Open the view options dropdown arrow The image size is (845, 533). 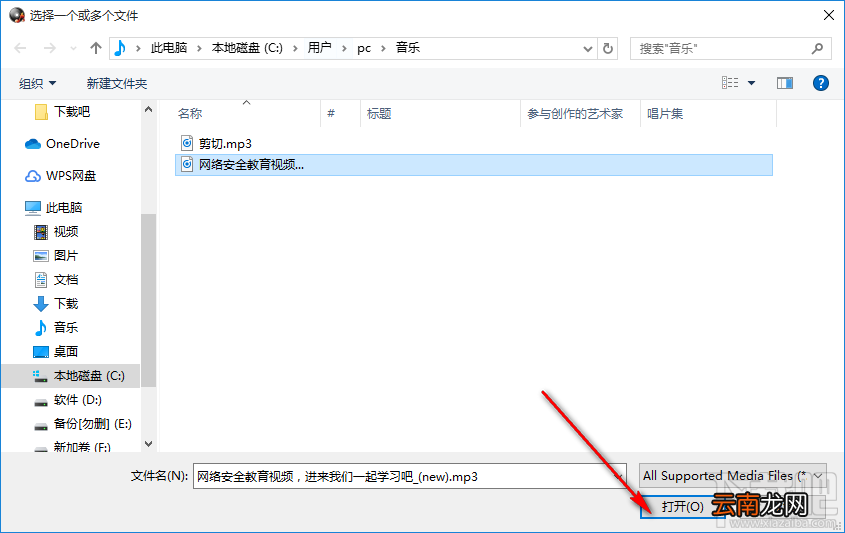751,83
